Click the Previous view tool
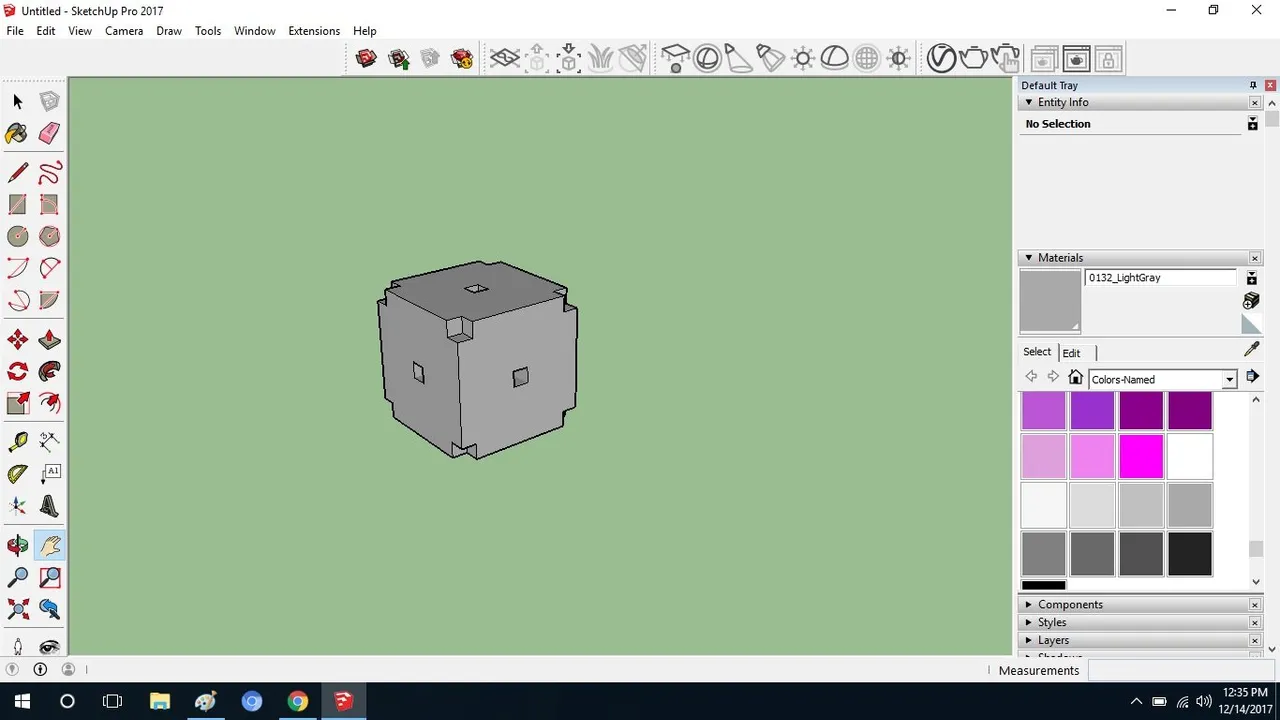Image resolution: width=1280 pixels, height=720 pixels. coord(49,609)
